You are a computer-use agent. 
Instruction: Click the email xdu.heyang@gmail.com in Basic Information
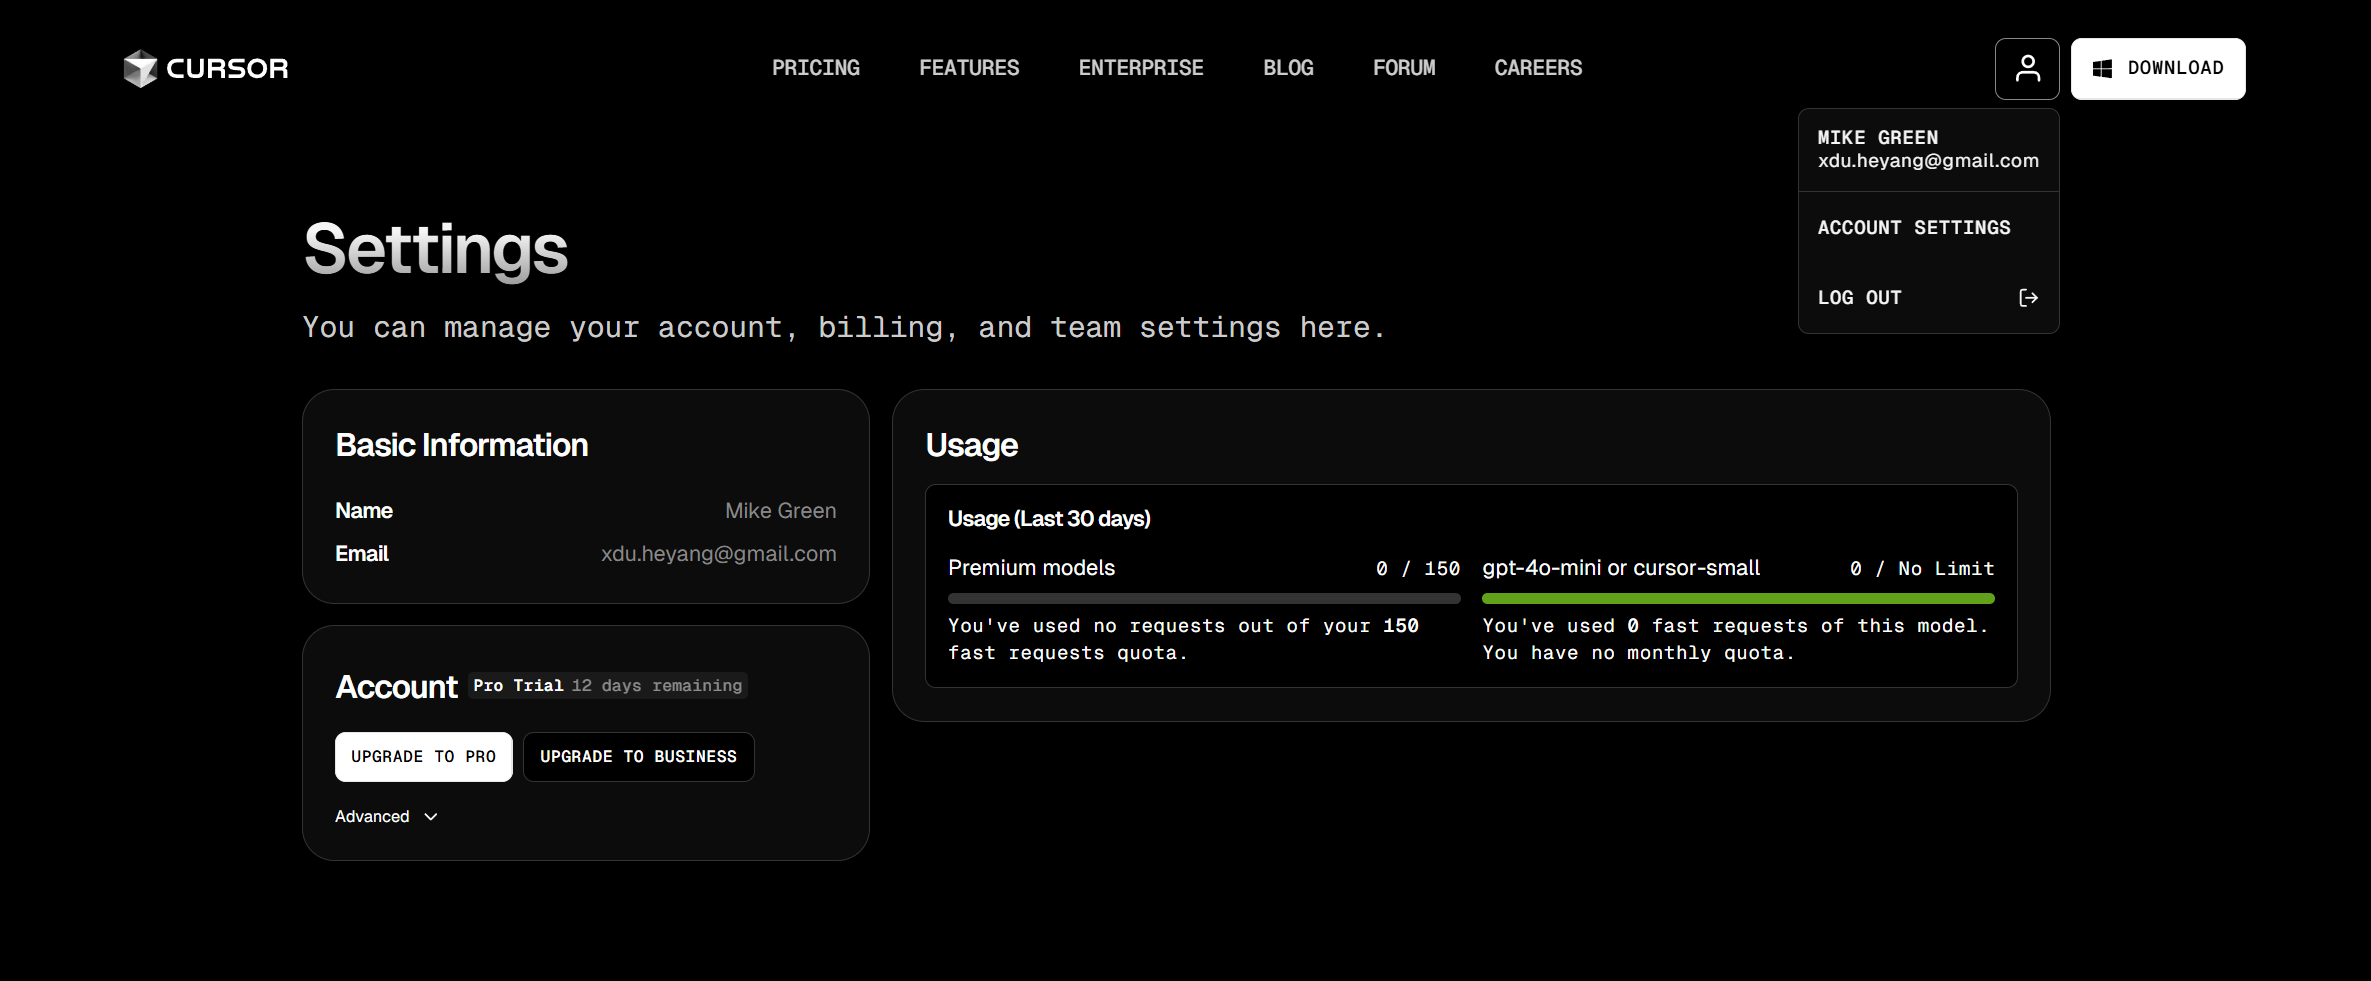tap(718, 554)
